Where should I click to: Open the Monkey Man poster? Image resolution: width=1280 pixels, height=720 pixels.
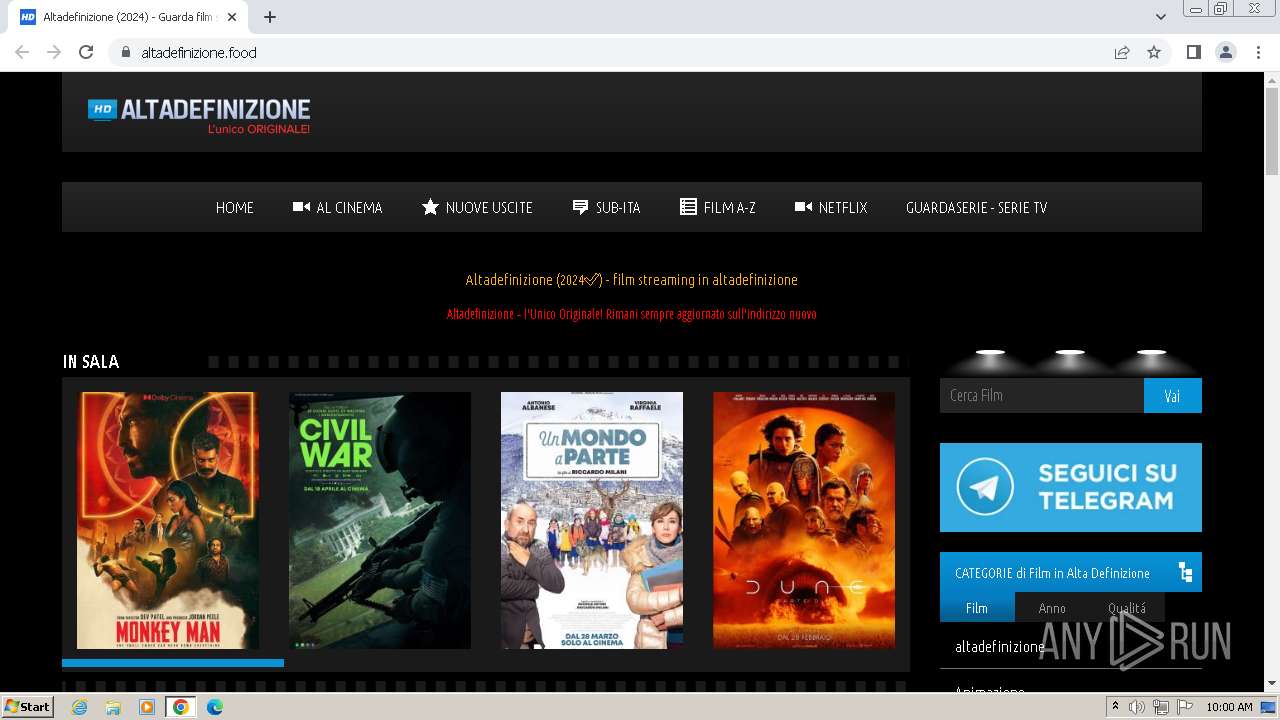168,520
